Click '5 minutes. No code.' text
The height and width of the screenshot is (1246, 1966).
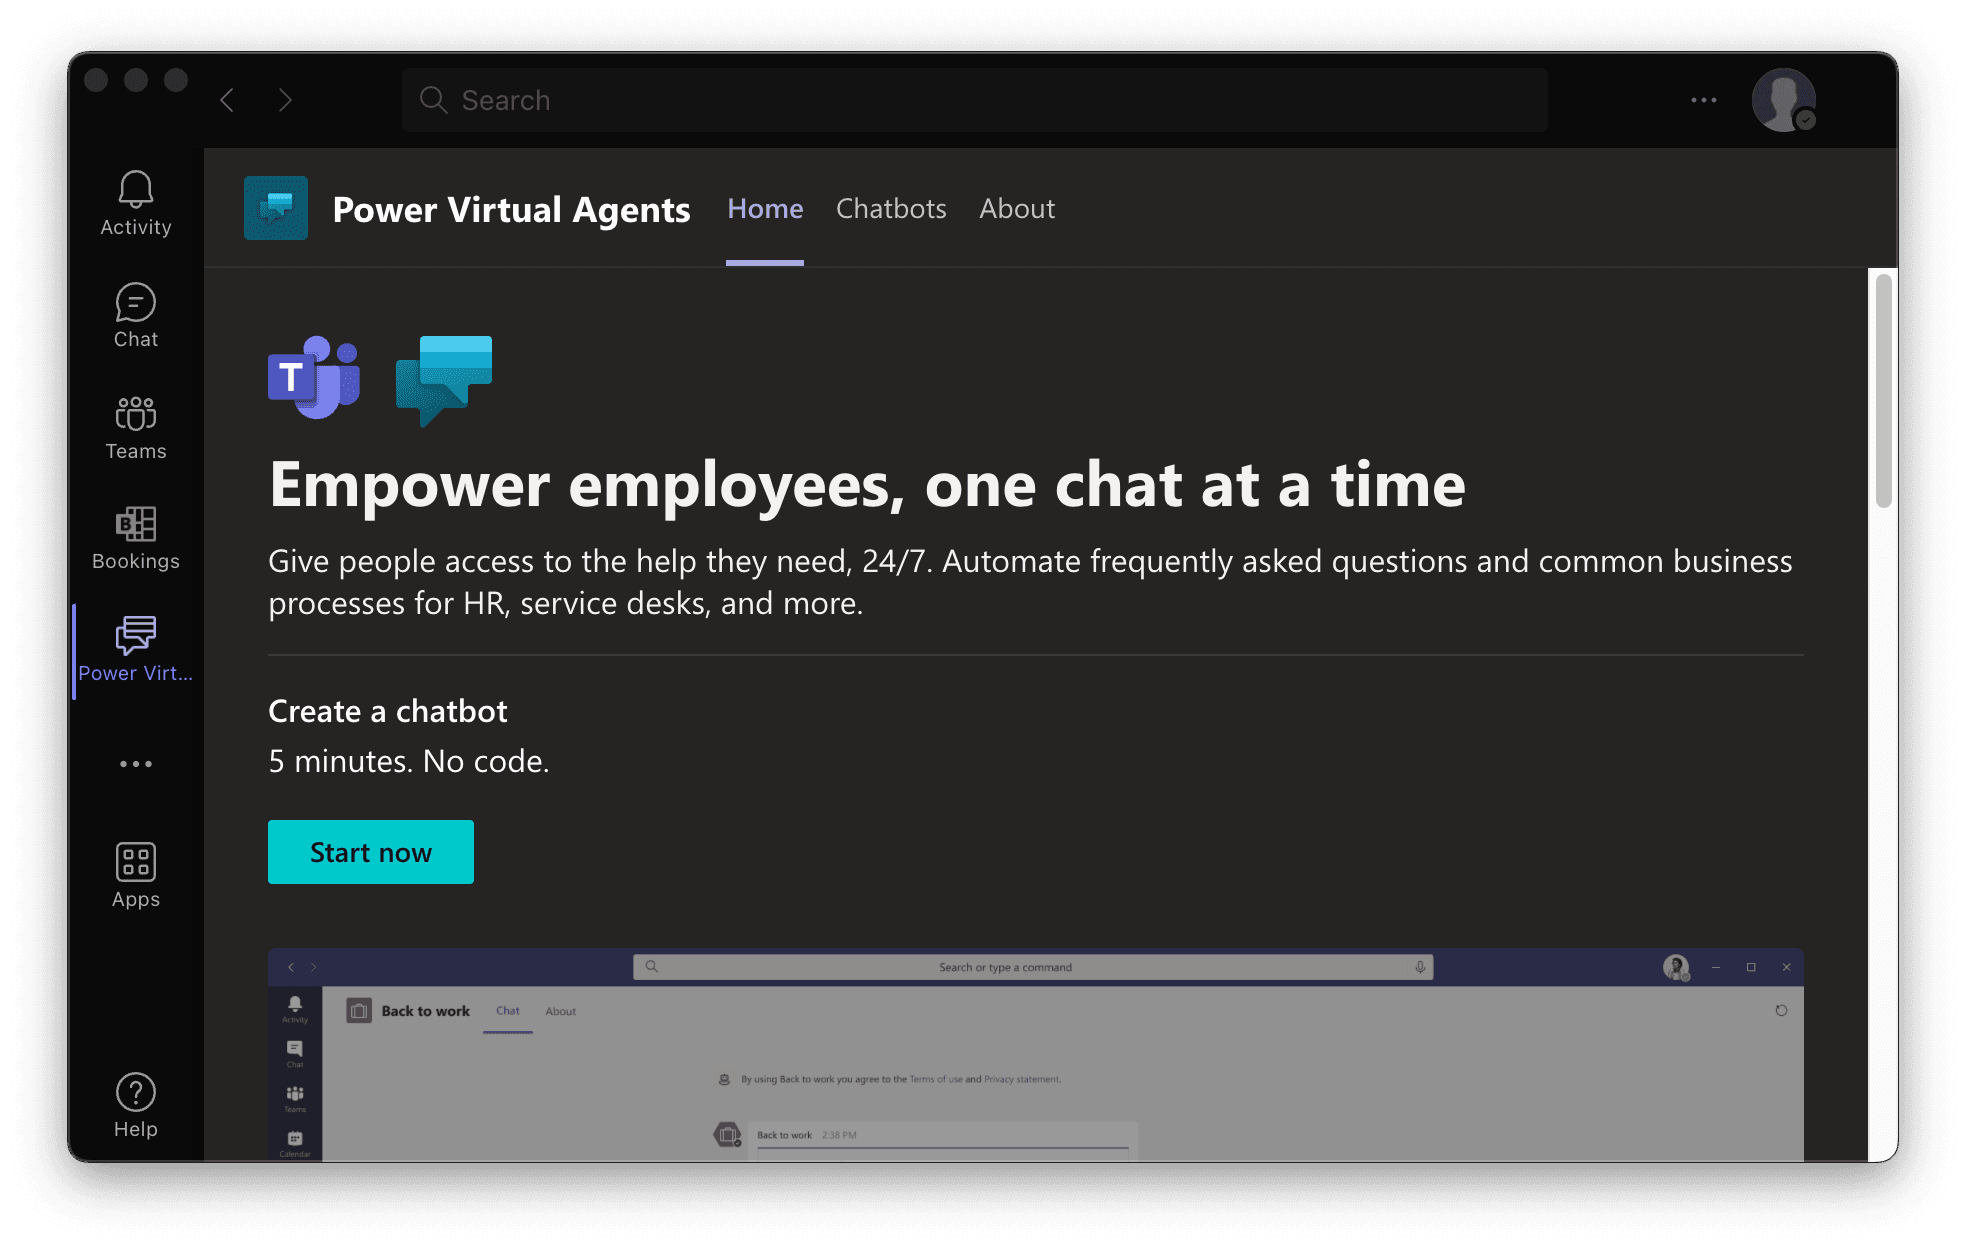click(409, 761)
